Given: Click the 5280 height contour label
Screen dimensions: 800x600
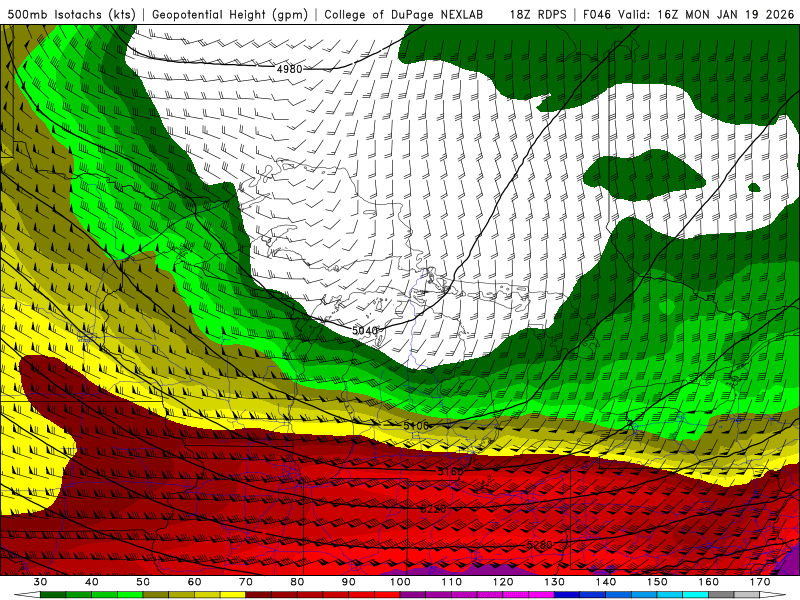Looking at the screenshot, I should (x=539, y=545).
